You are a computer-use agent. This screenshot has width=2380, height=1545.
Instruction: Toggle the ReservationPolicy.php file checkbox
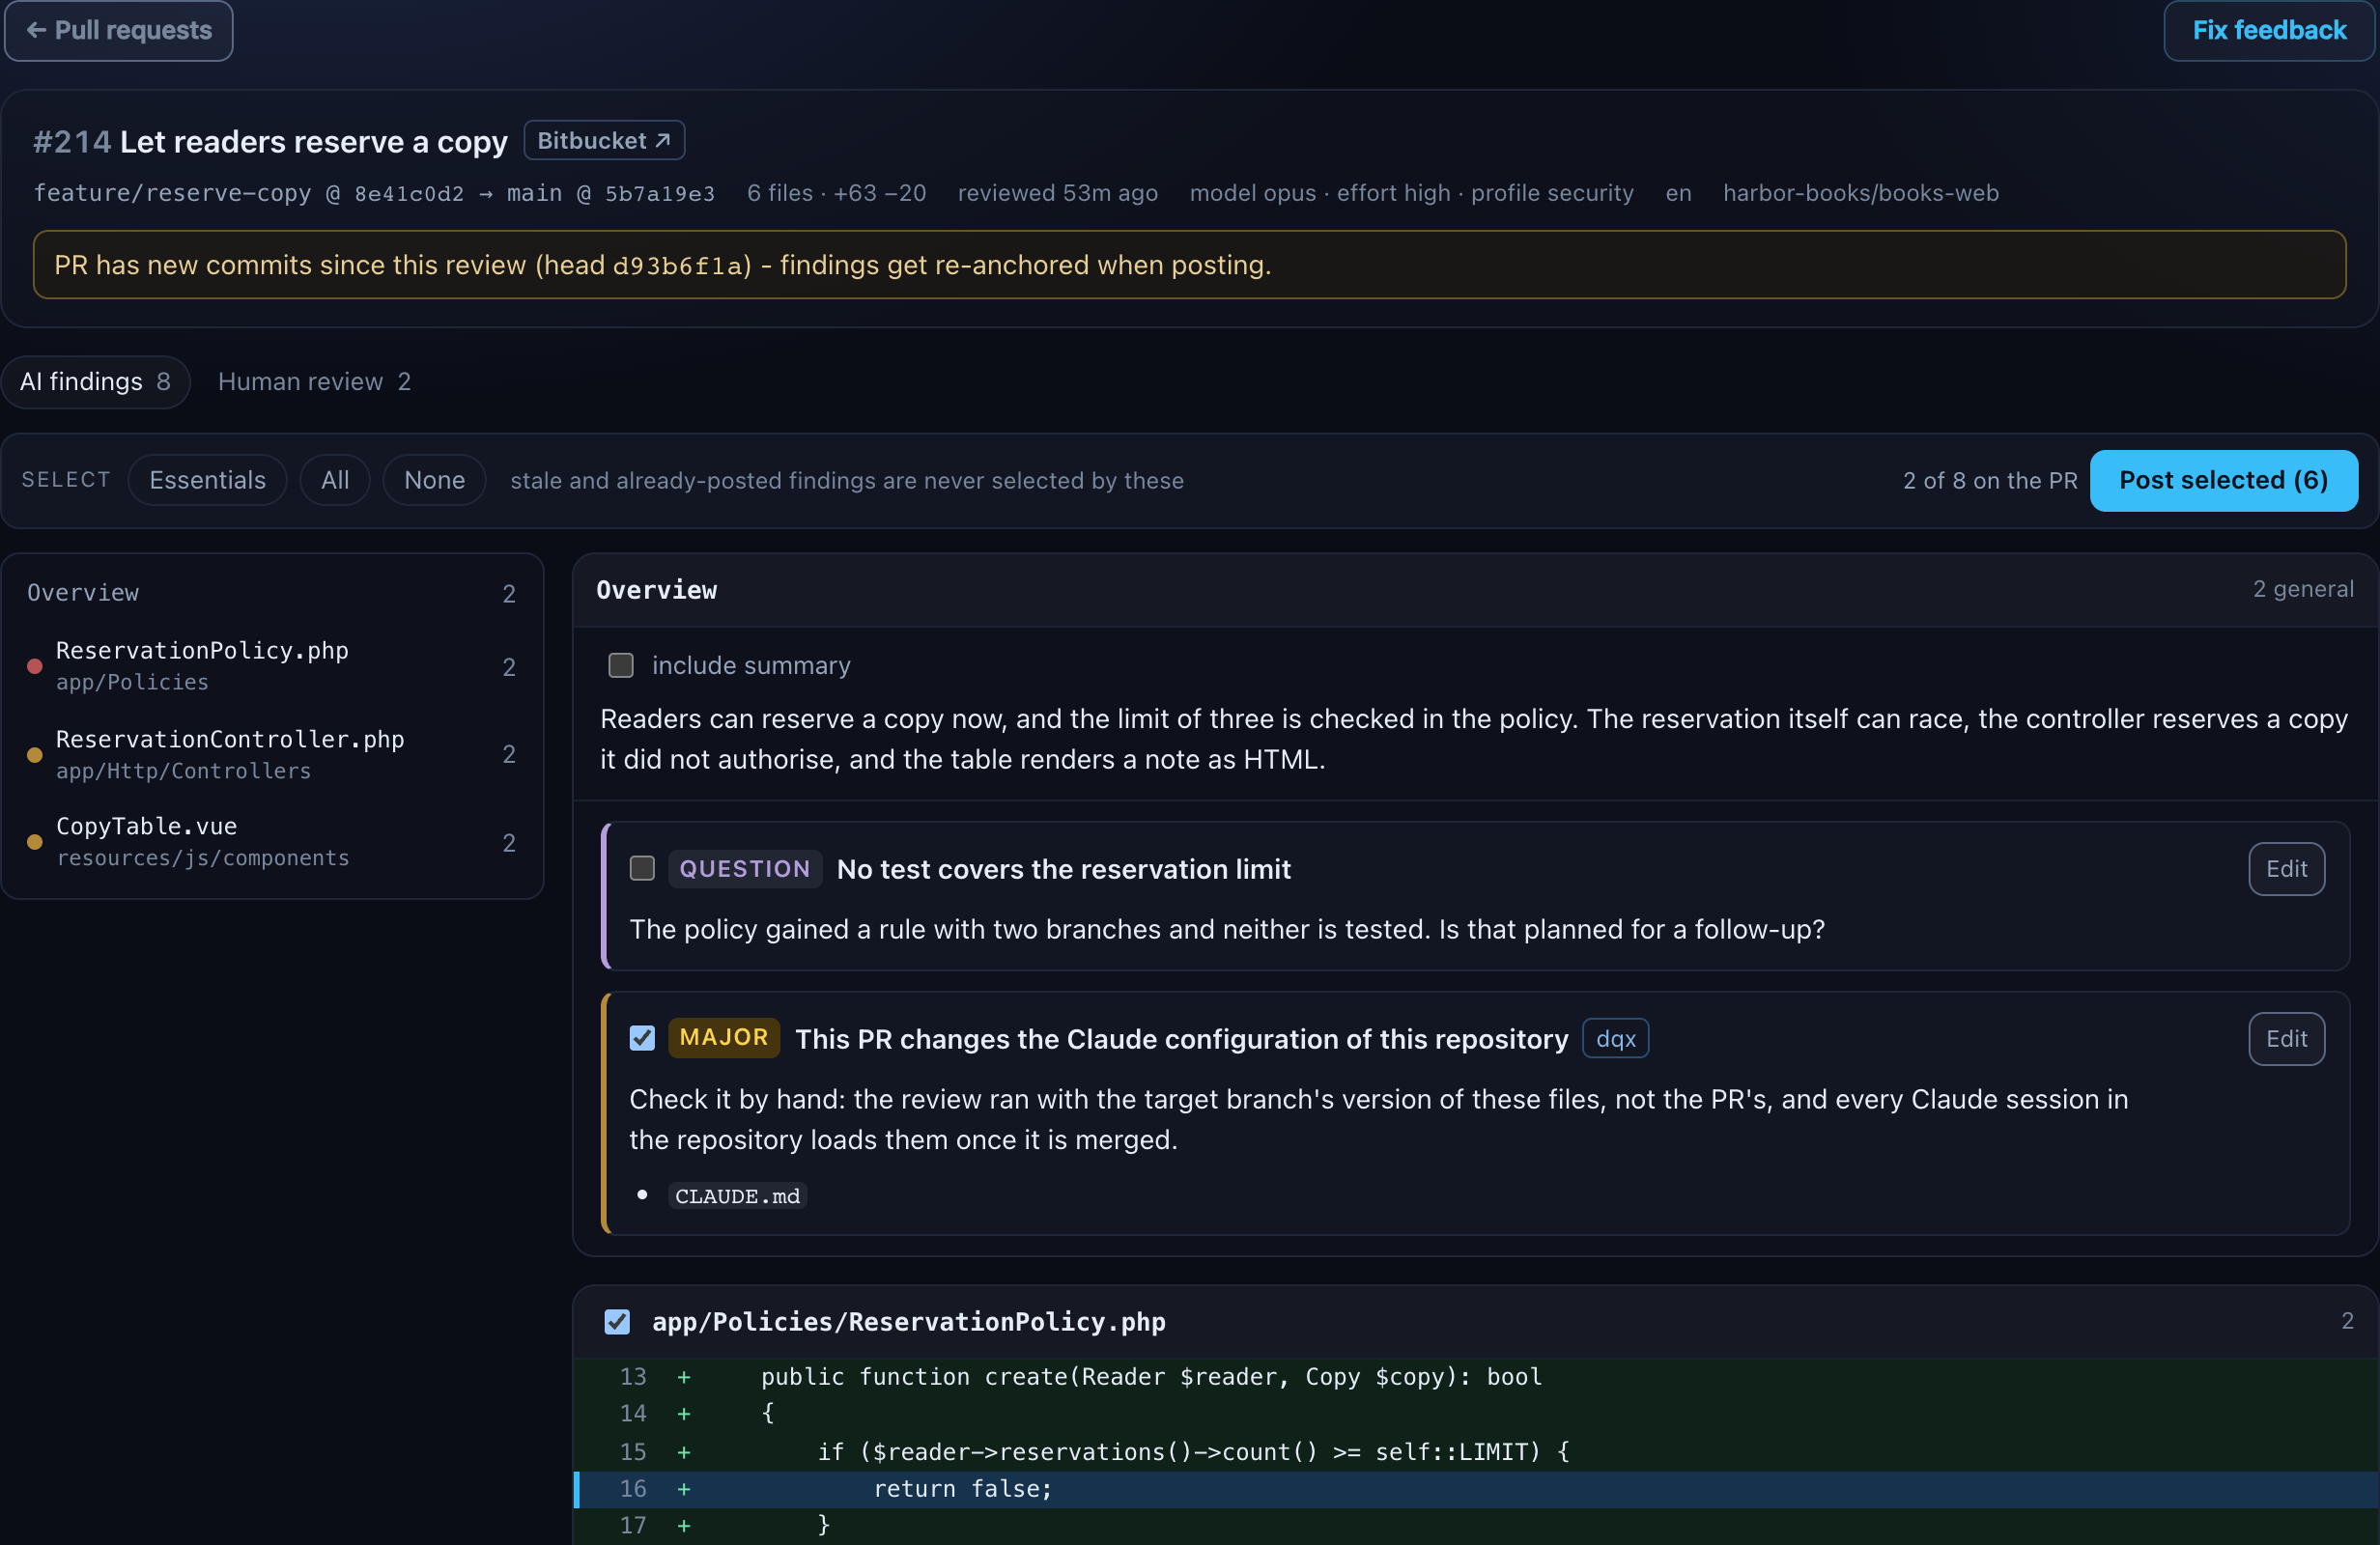[x=617, y=1322]
